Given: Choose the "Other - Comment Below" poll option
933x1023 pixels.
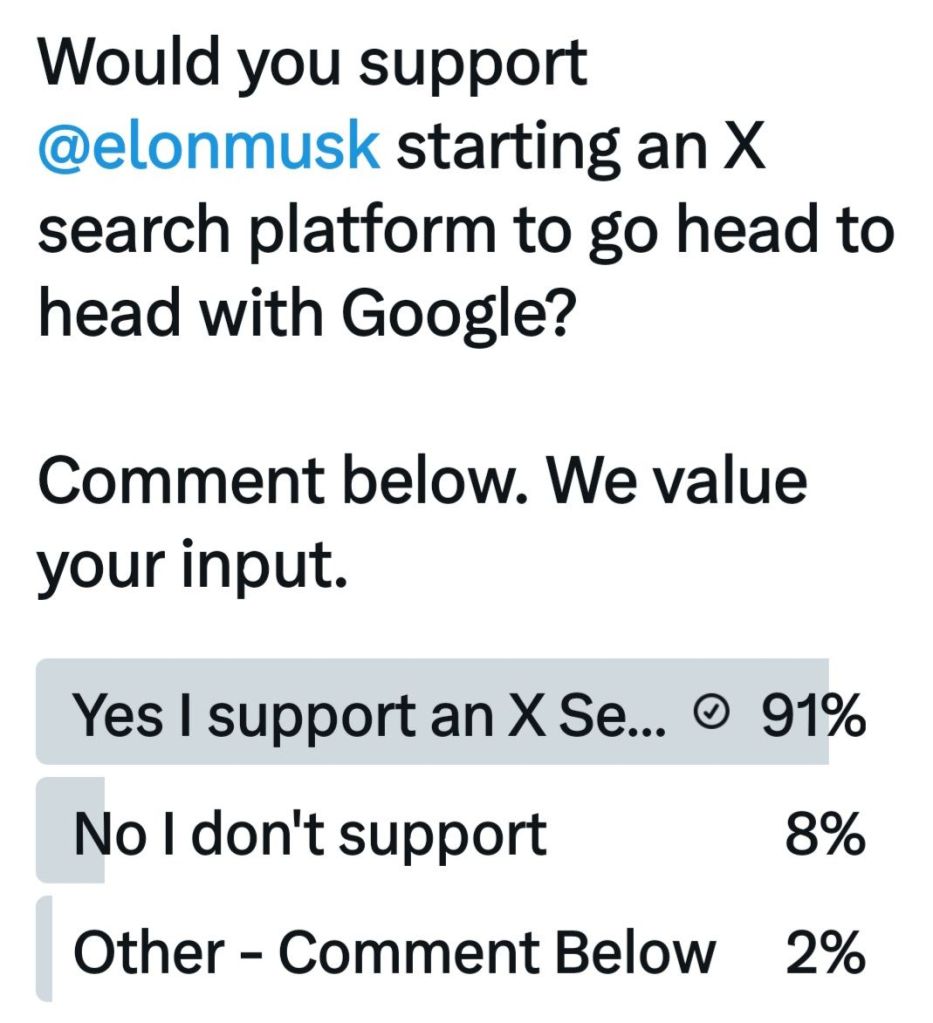Looking at the screenshot, I should 395,951.
